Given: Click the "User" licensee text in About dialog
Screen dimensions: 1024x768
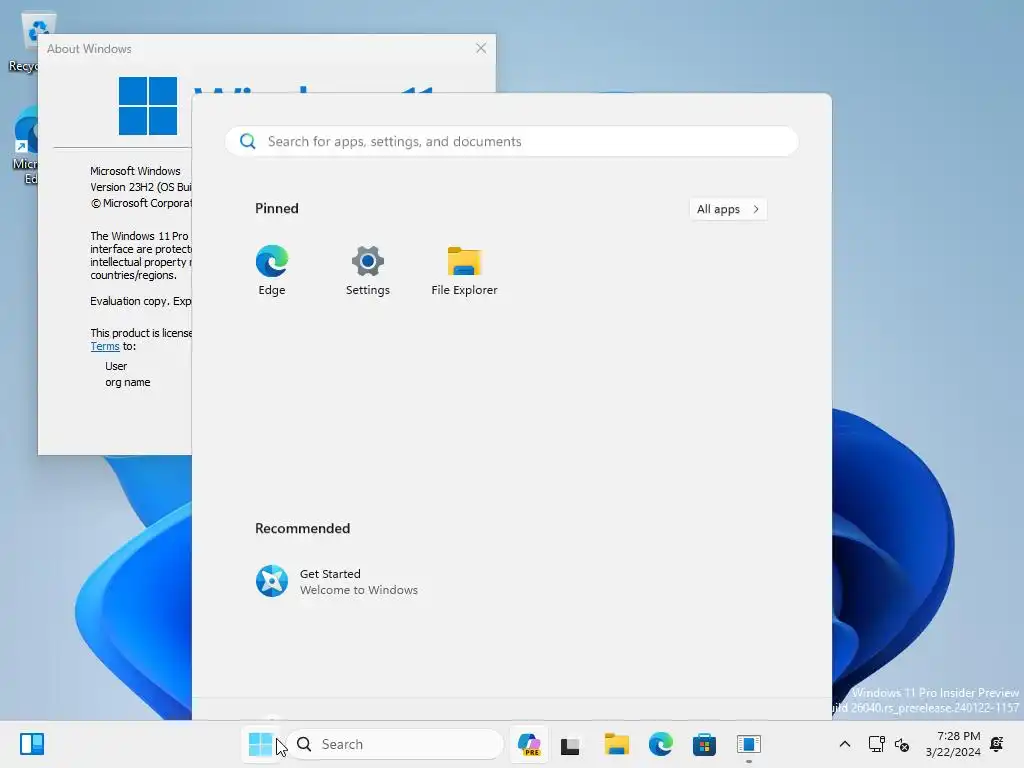Looking at the screenshot, I should click(x=116, y=366).
